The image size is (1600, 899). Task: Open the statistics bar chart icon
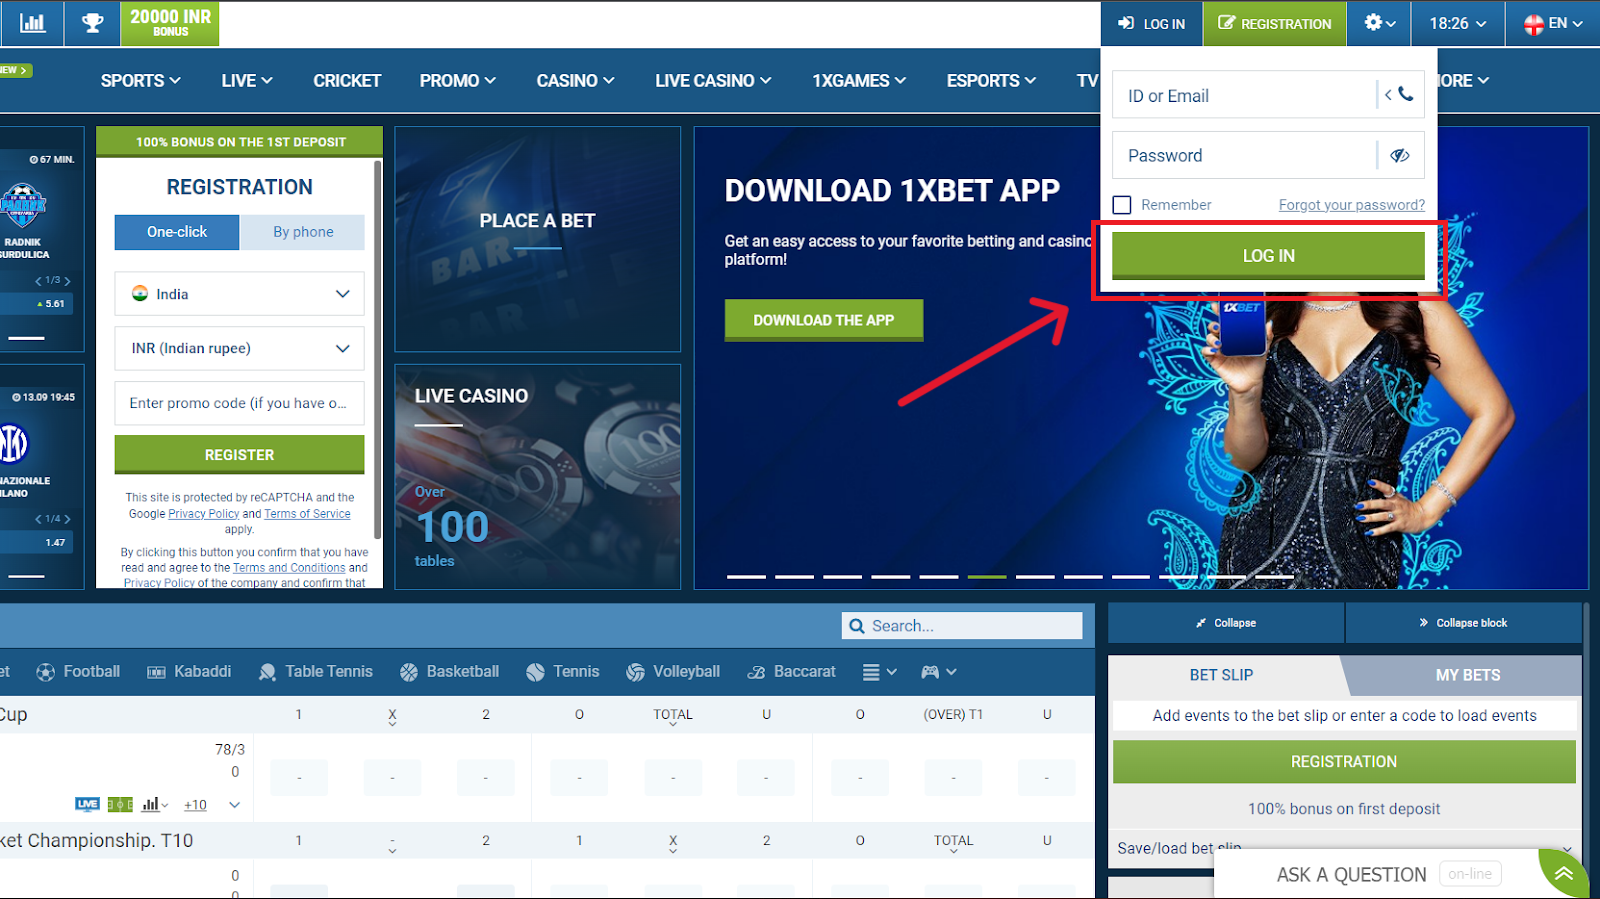32,23
